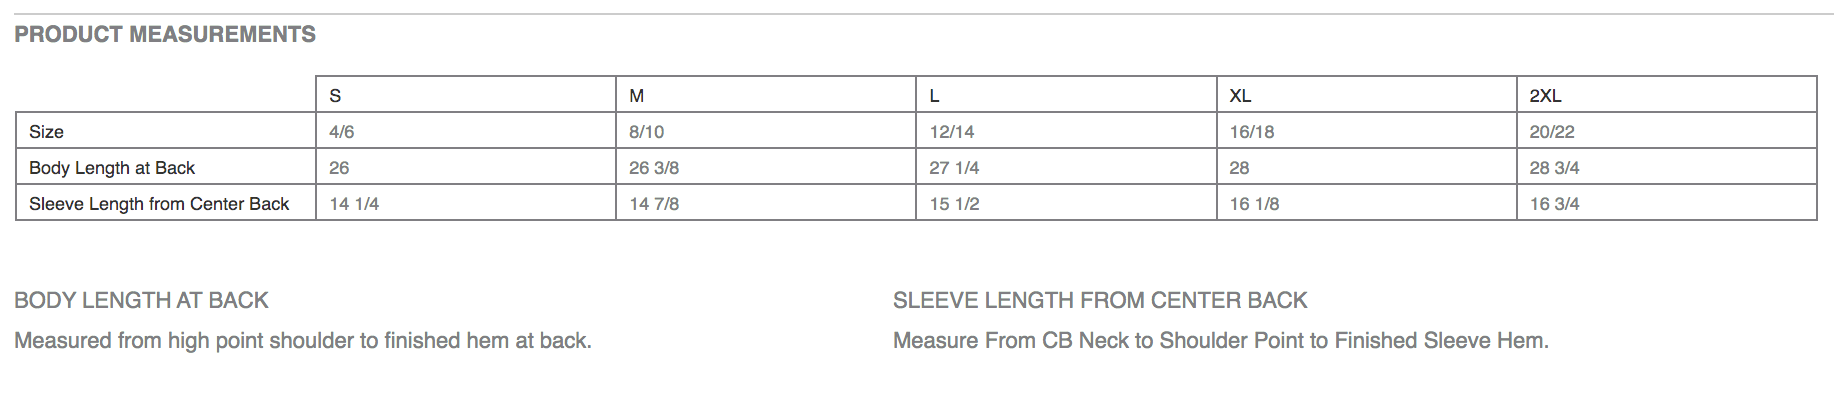This screenshot has height=412, width=1840.
Task: Click the 26 3/8 body length cell
Action: pyautogui.click(x=654, y=168)
